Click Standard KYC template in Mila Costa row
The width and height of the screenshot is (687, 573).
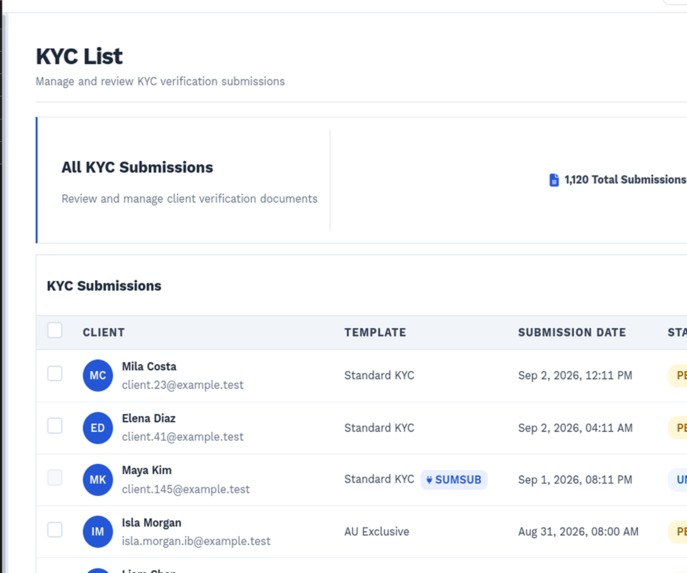[x=379, y=375]
